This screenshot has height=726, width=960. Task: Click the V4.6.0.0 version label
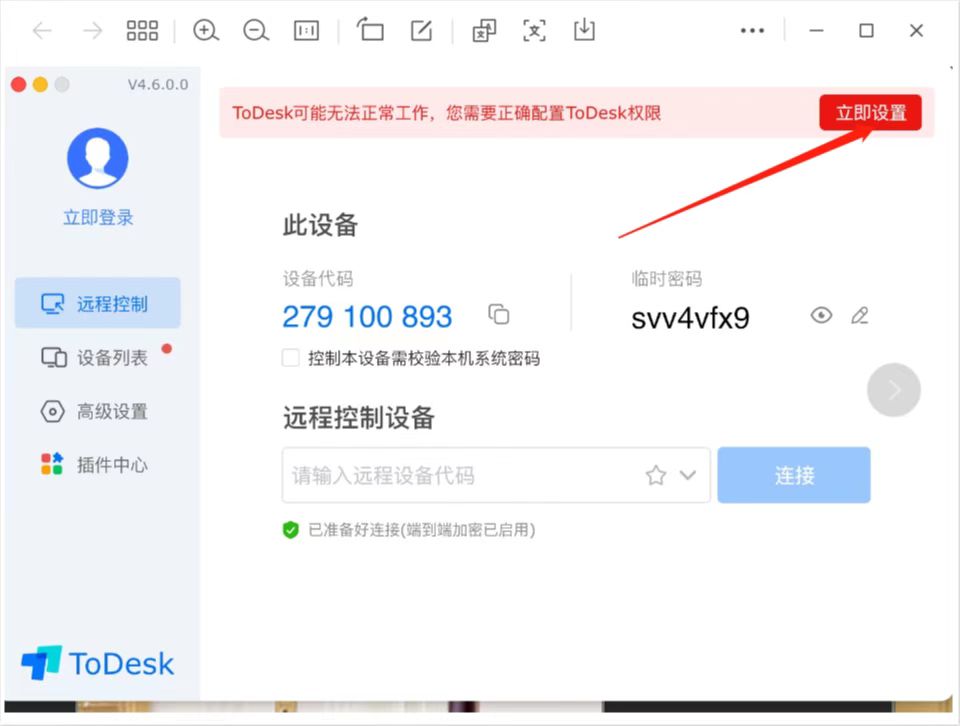[x=158, y=84]
